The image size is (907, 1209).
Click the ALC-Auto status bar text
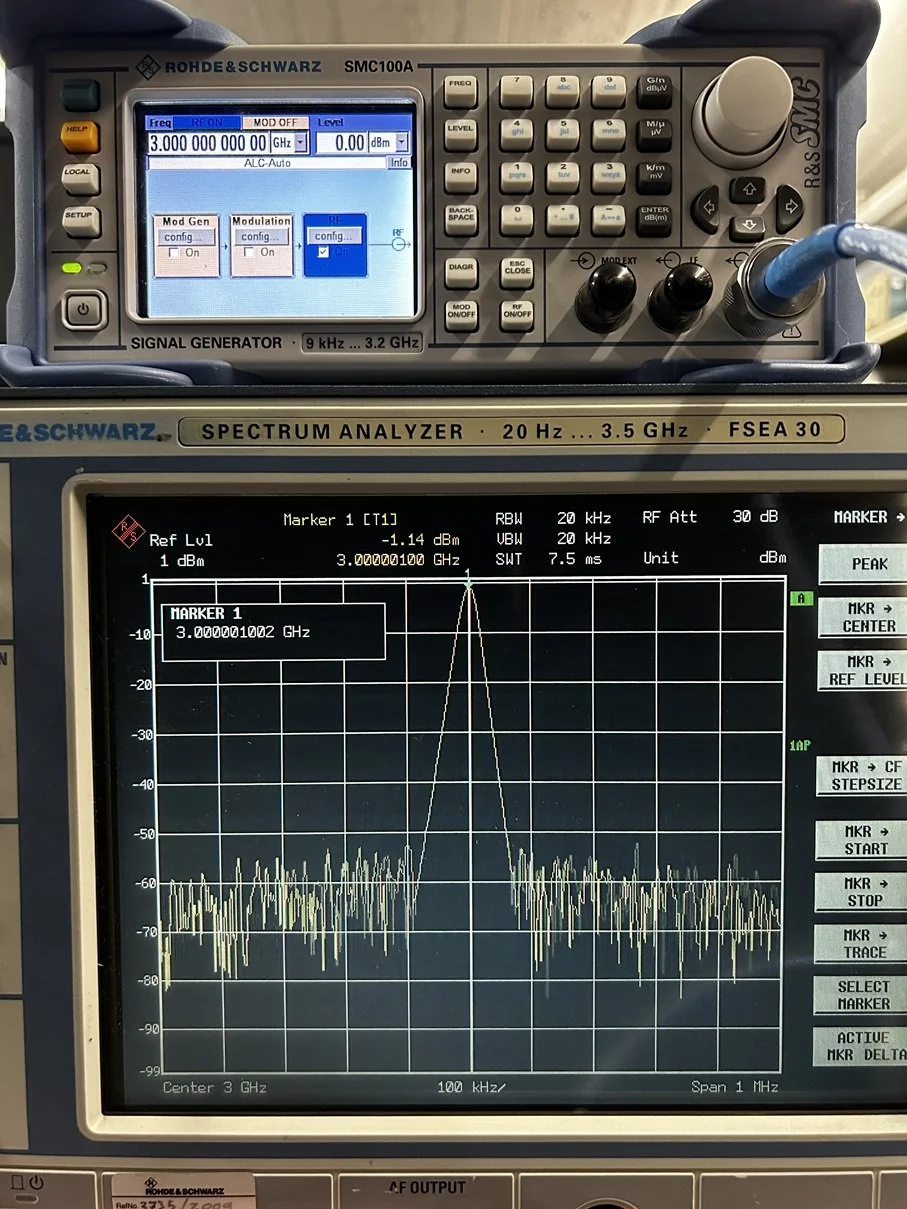click(267, 162)
